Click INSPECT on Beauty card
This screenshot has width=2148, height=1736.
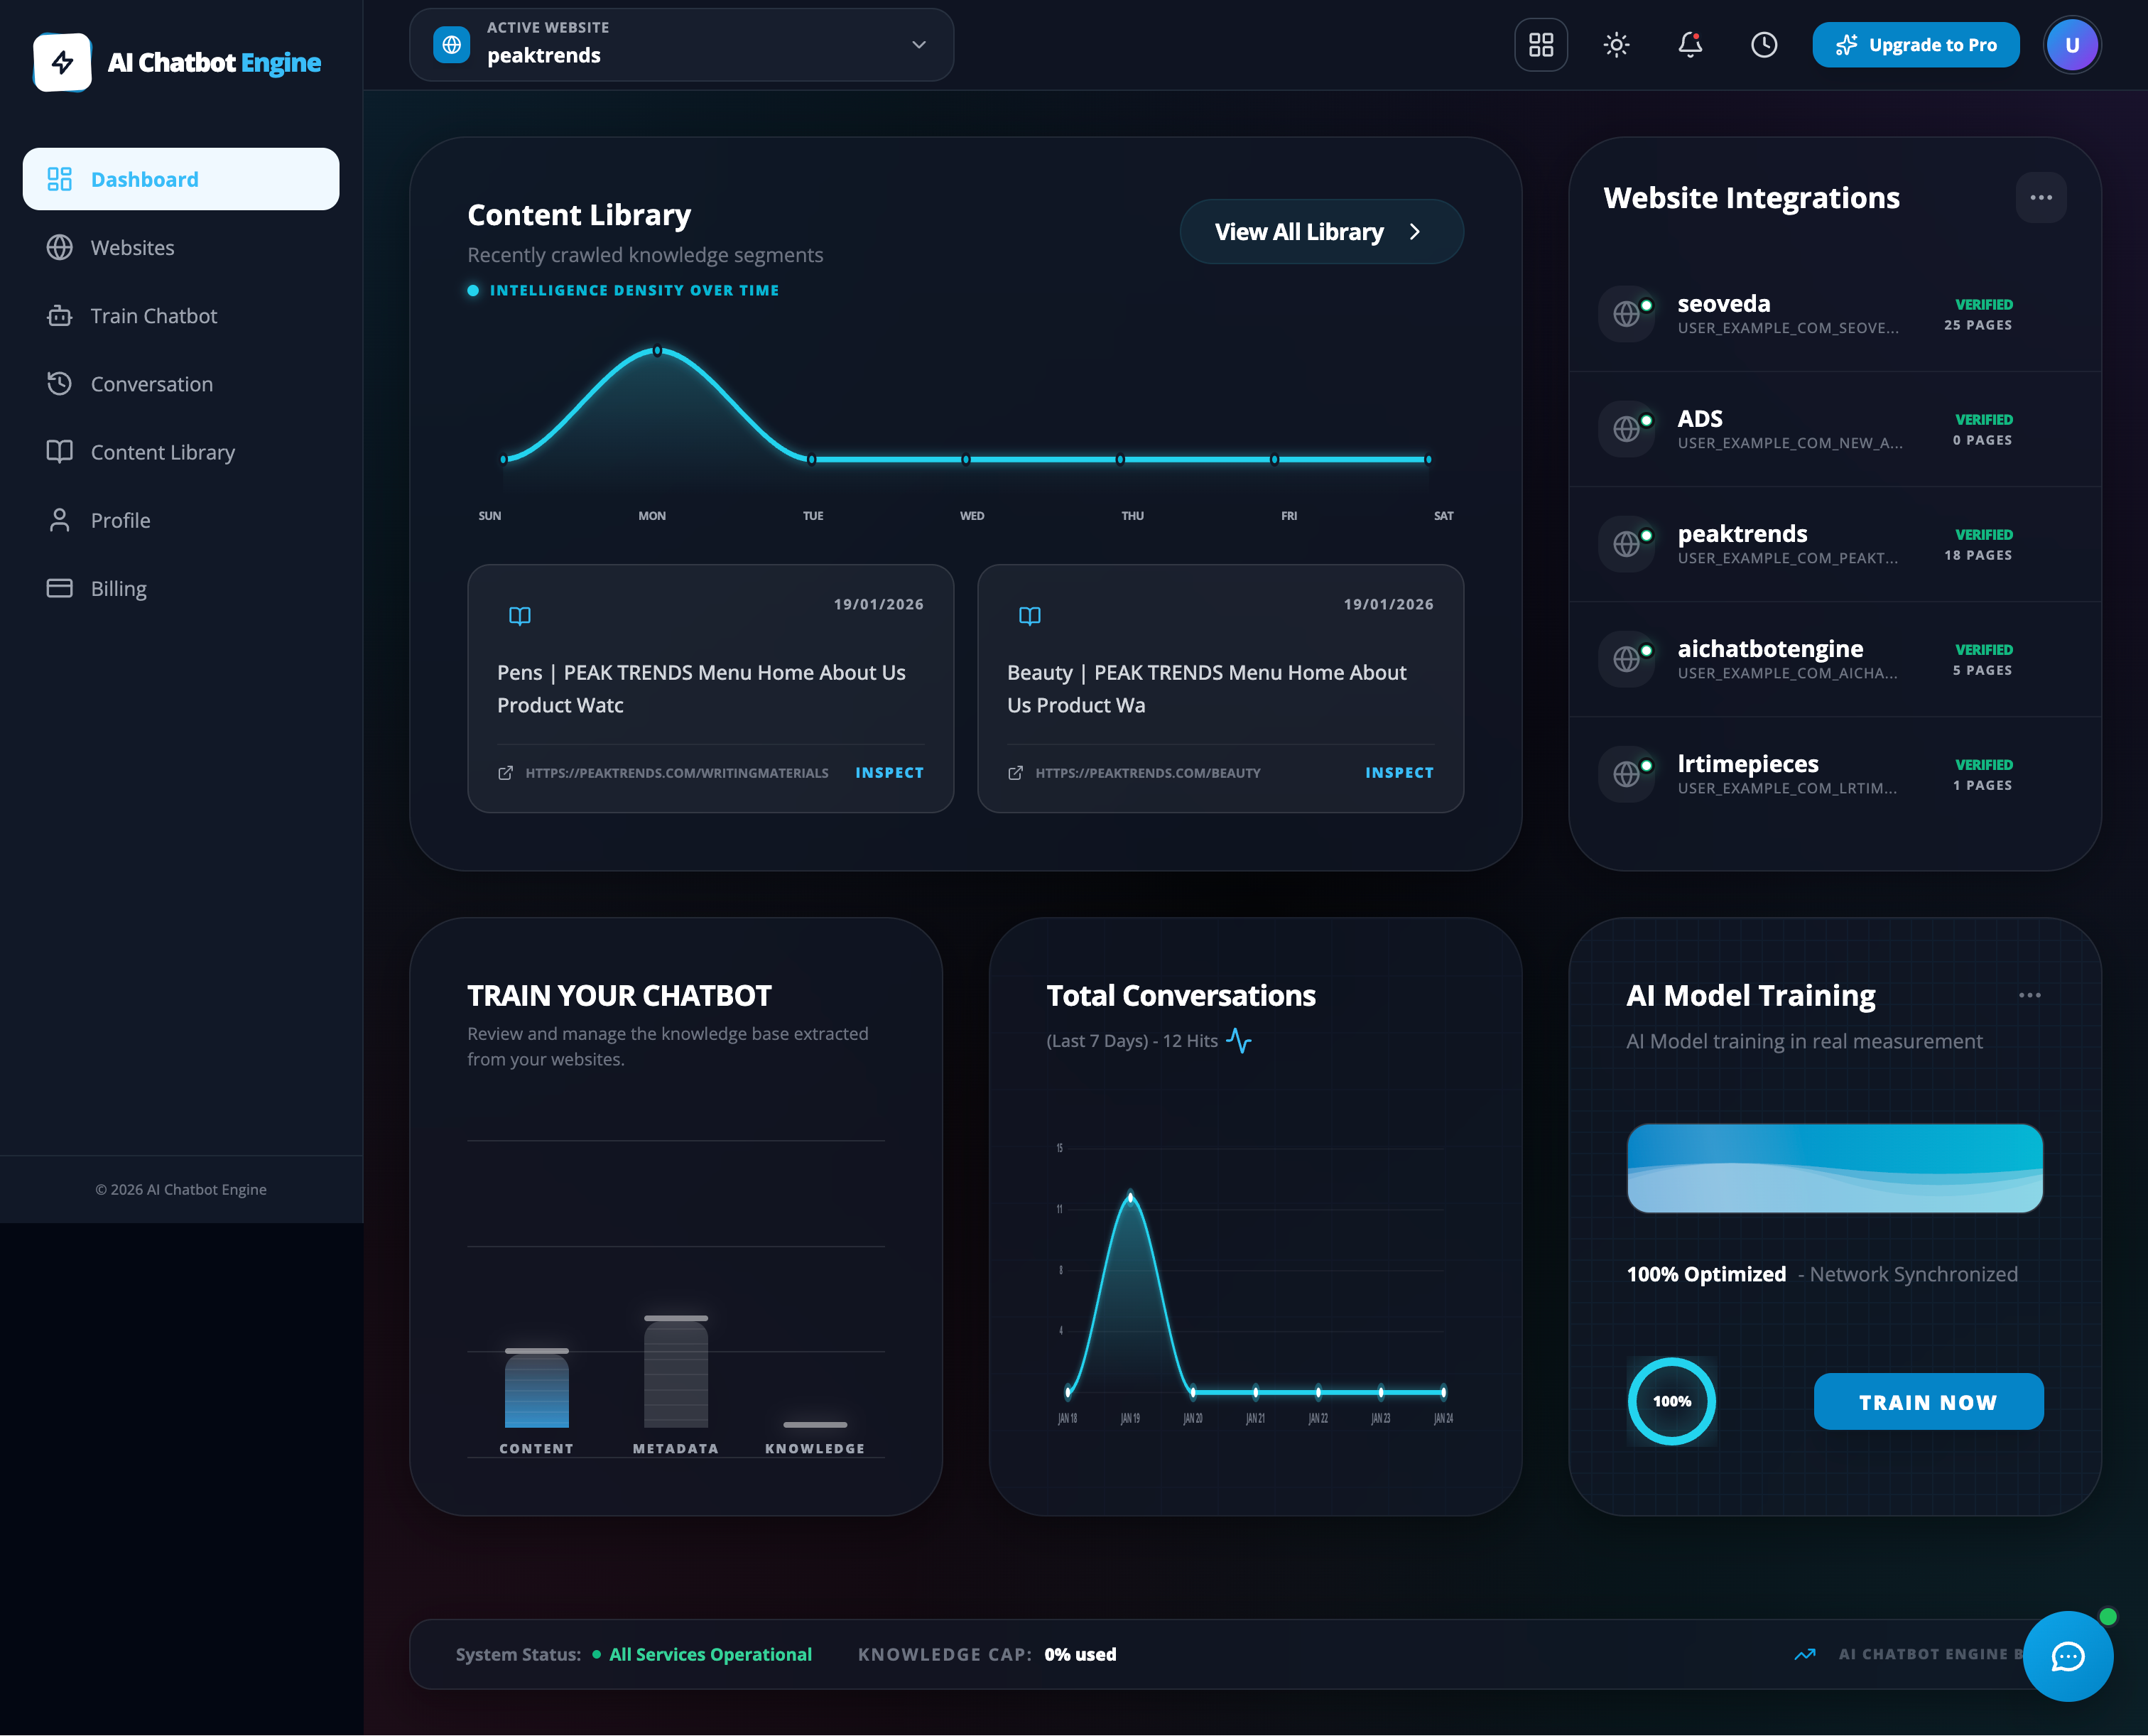tap(1399, 773)
